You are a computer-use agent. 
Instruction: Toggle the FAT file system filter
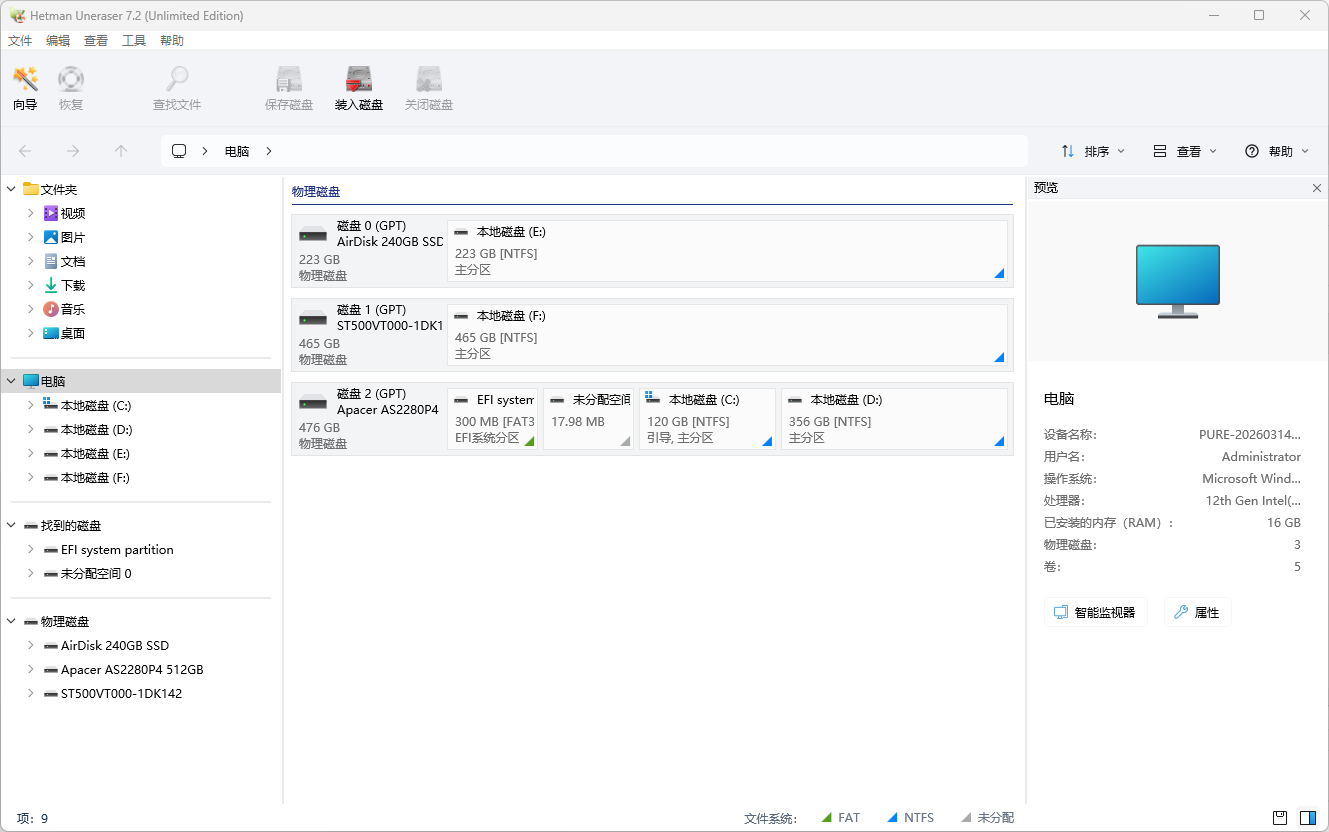coord(840,817)
